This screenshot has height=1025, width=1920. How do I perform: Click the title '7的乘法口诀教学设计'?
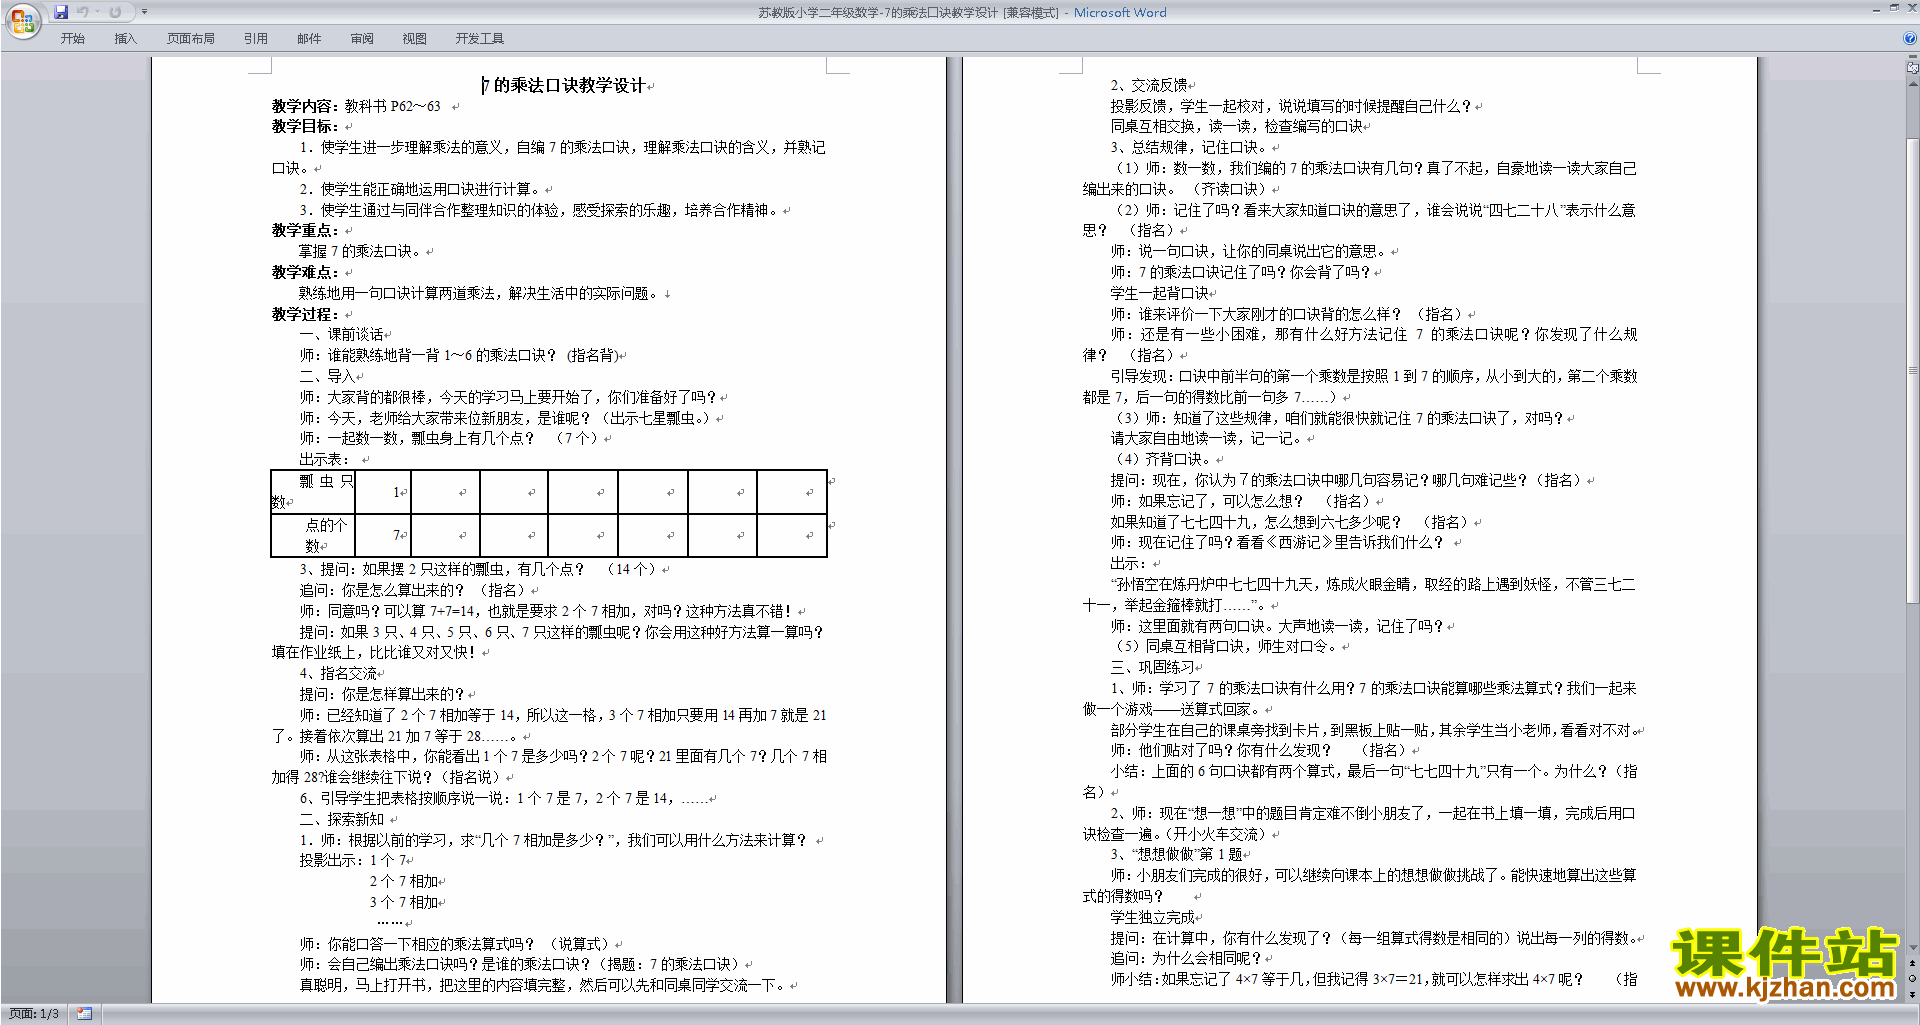click(x=564, y=86)
